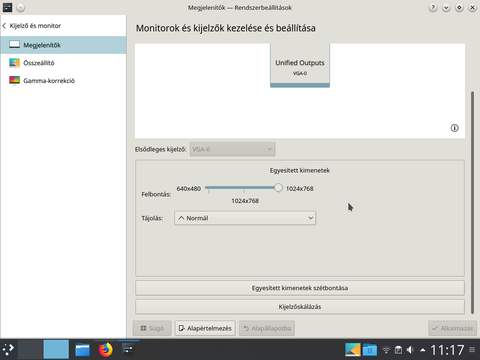Click the Súgó help button
480x360 pixels.
pos(152,328)
